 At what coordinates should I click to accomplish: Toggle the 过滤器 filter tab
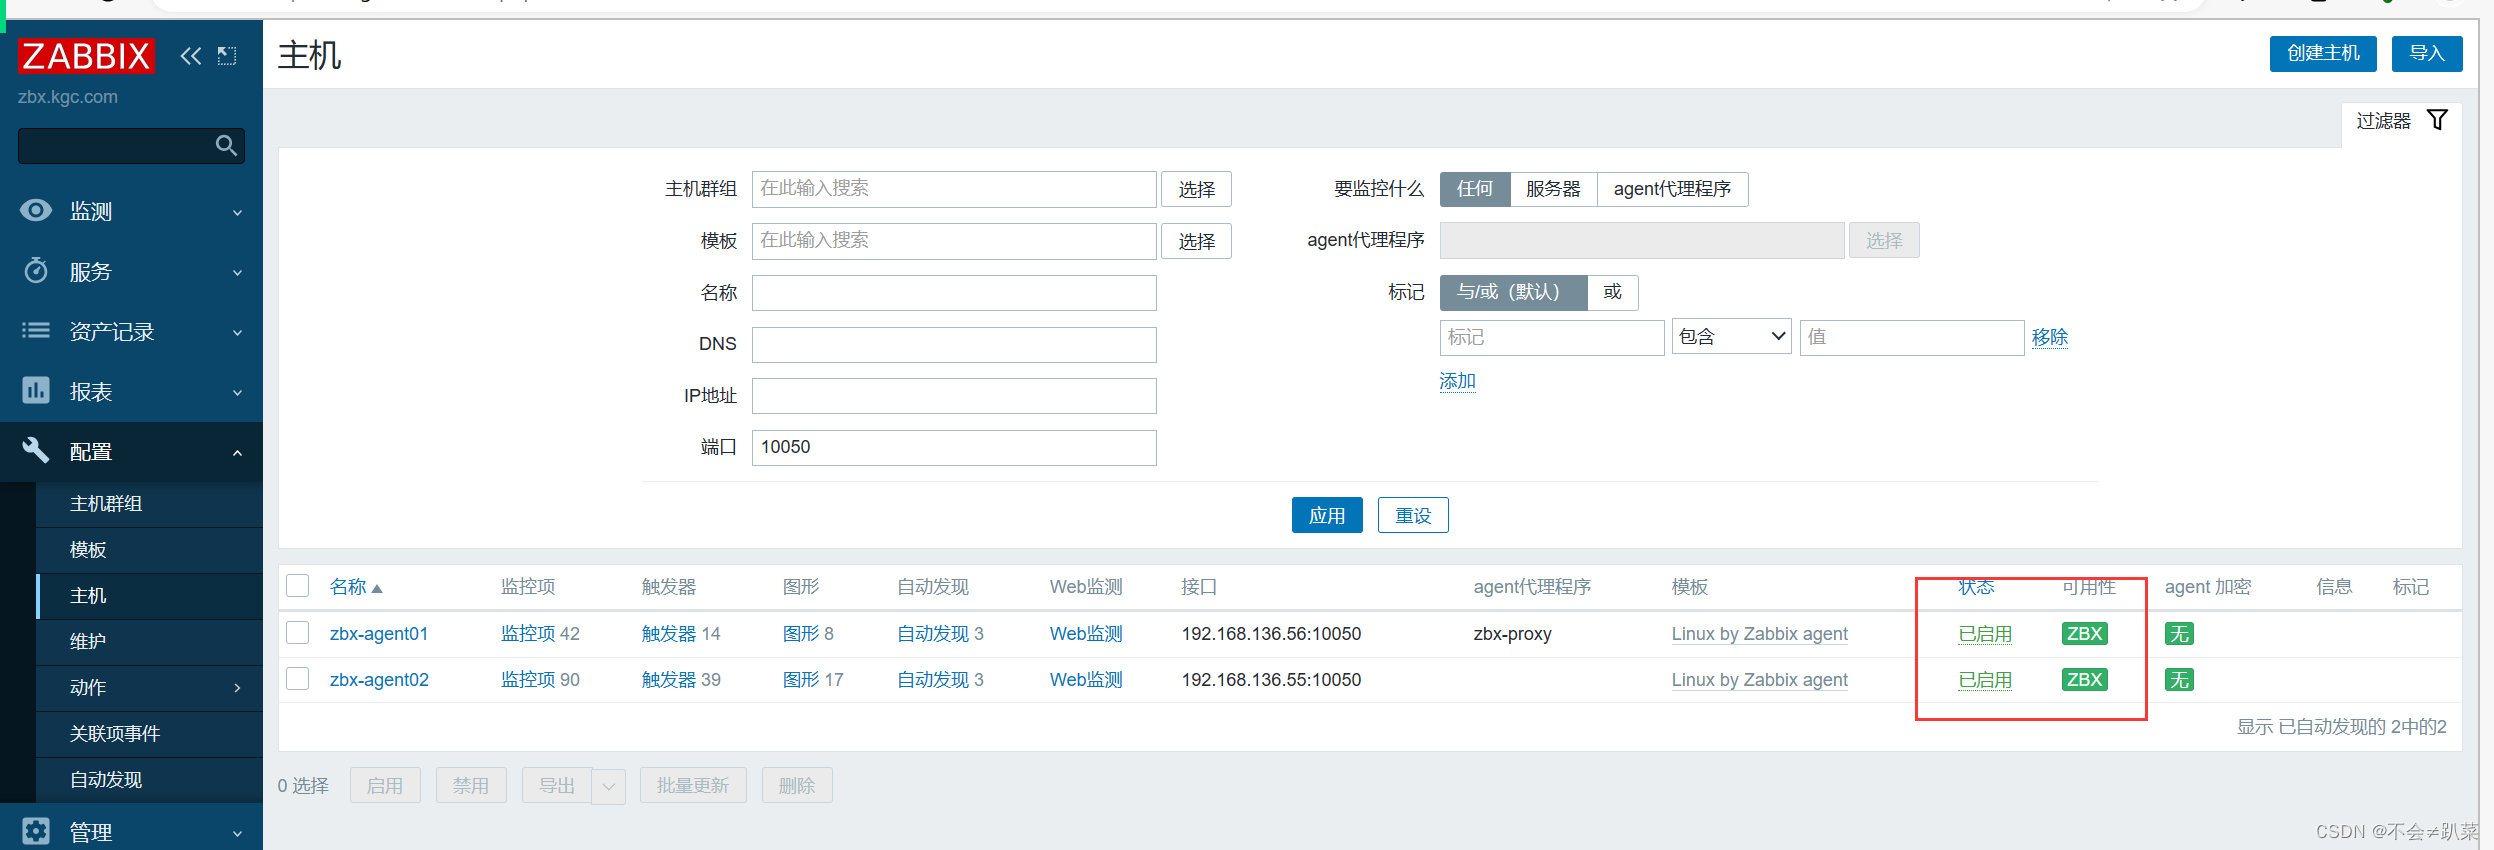[x=2402, y=121]
